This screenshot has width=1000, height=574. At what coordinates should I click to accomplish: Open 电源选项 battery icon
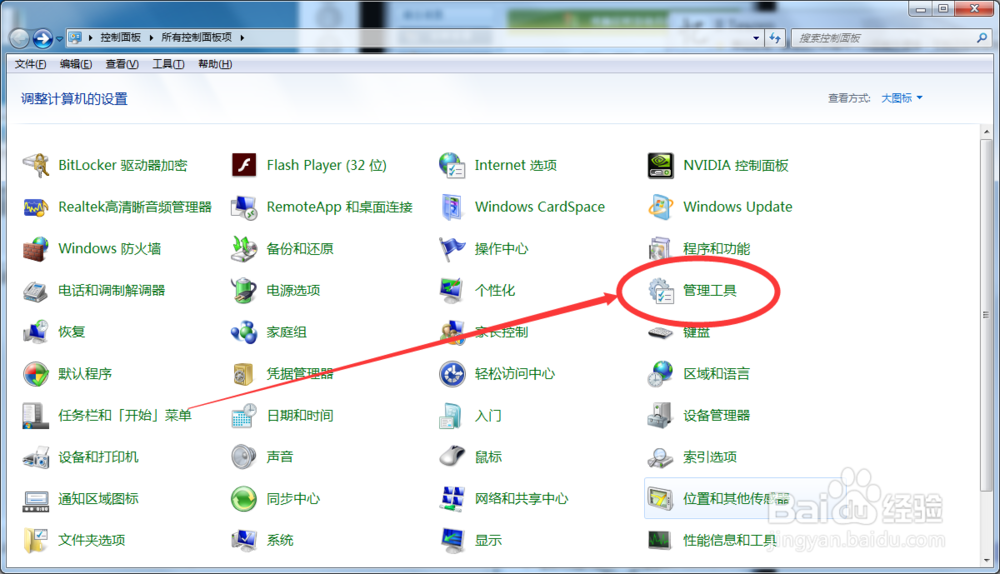244,291
